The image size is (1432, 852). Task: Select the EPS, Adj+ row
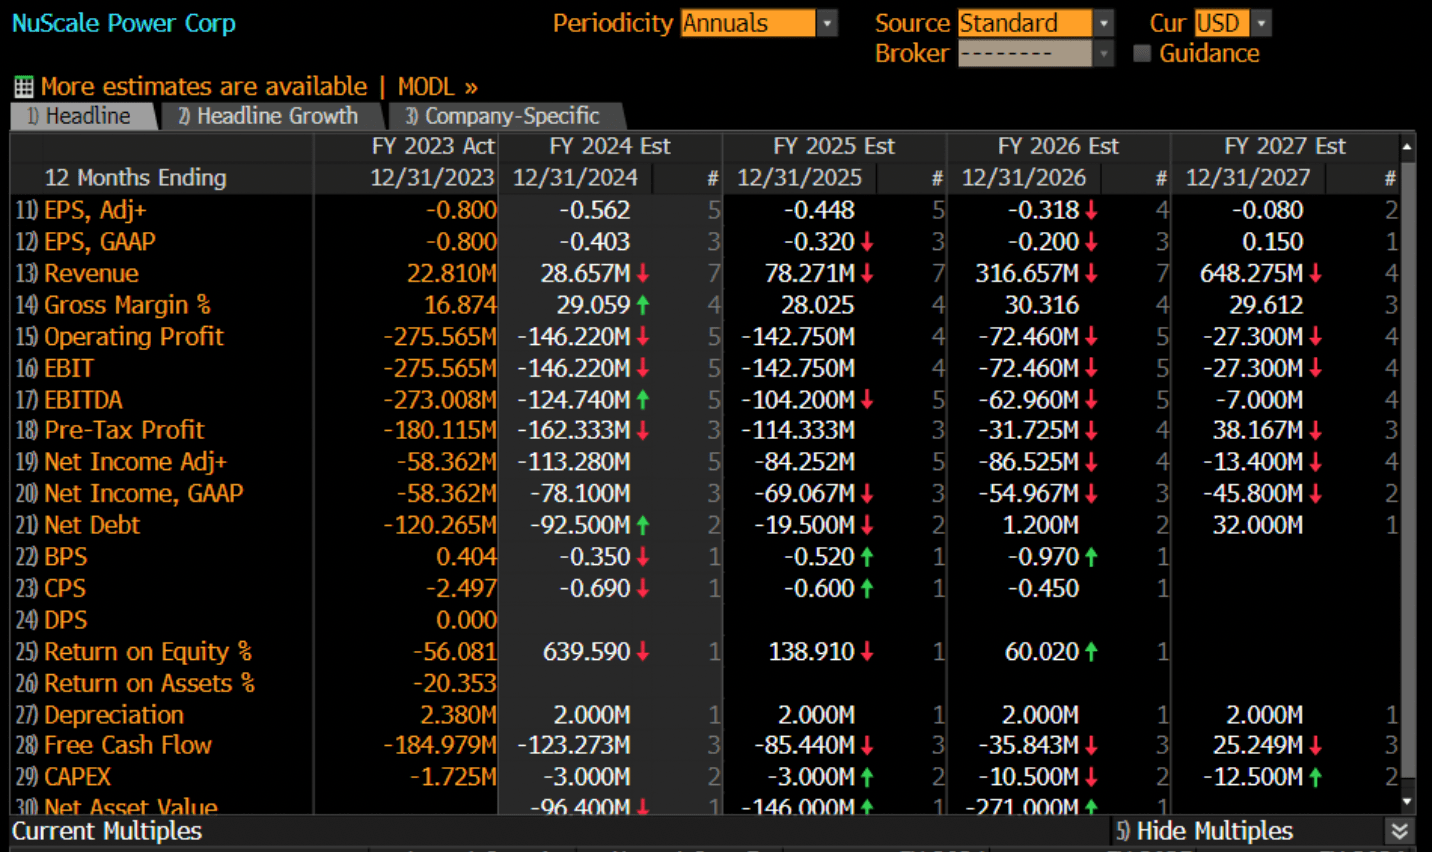[x=705, y=210]
